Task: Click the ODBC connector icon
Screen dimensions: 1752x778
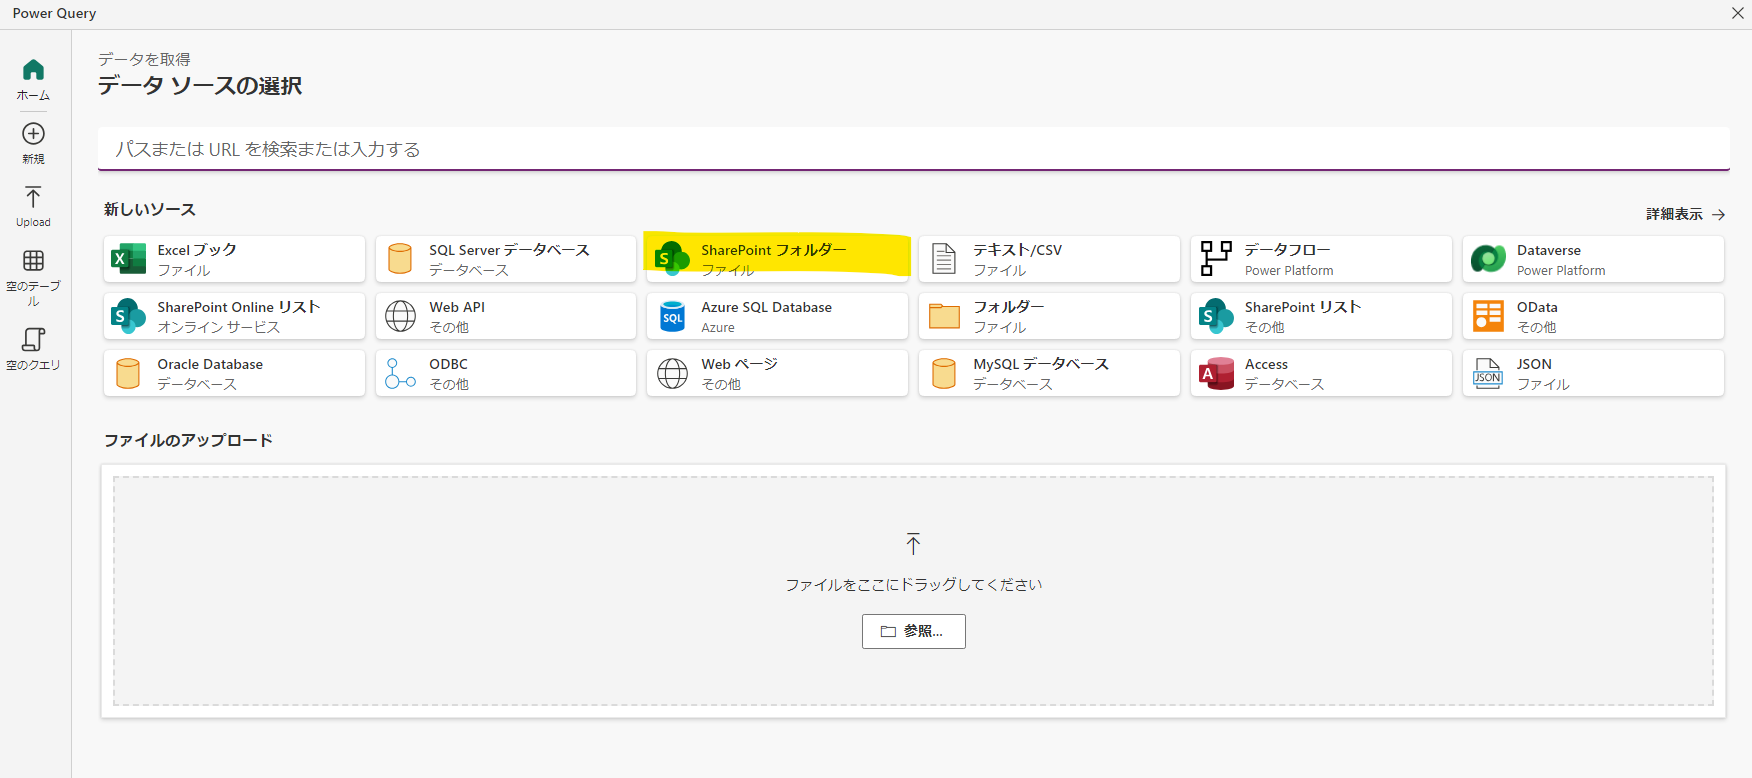Action: 400,373
